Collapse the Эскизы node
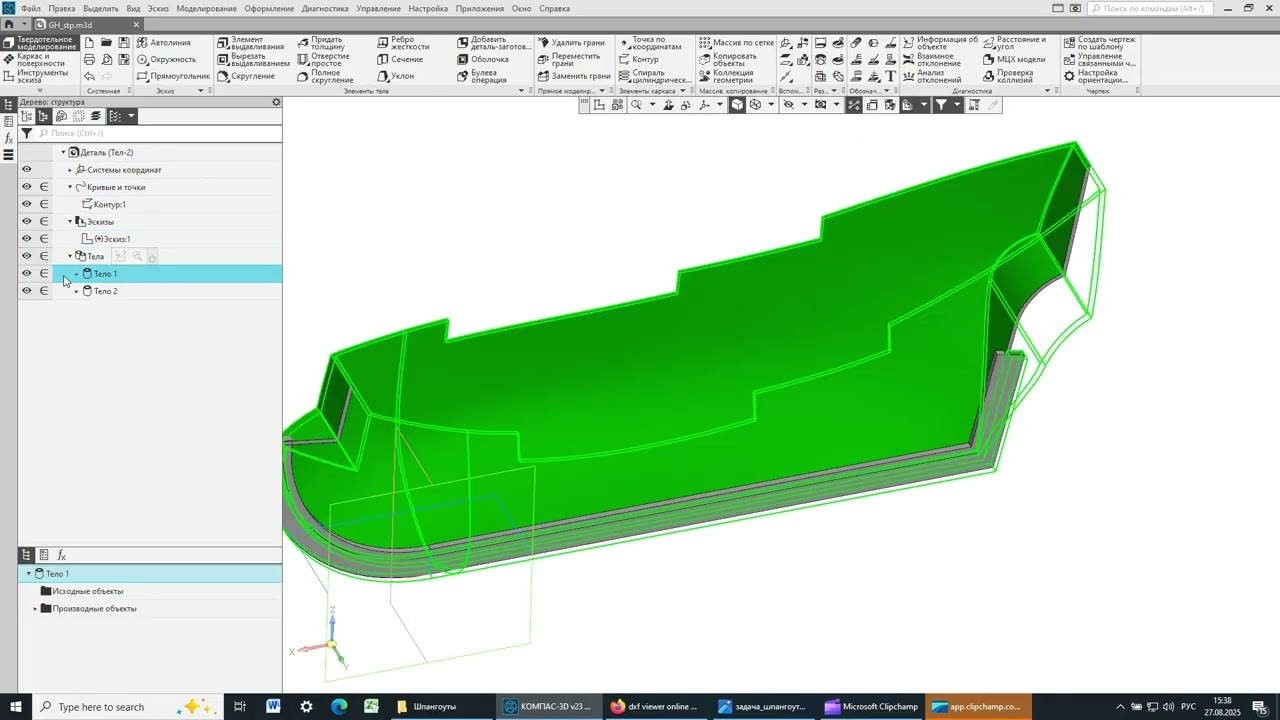1280x720 pixels. click(x=70, y=222)
